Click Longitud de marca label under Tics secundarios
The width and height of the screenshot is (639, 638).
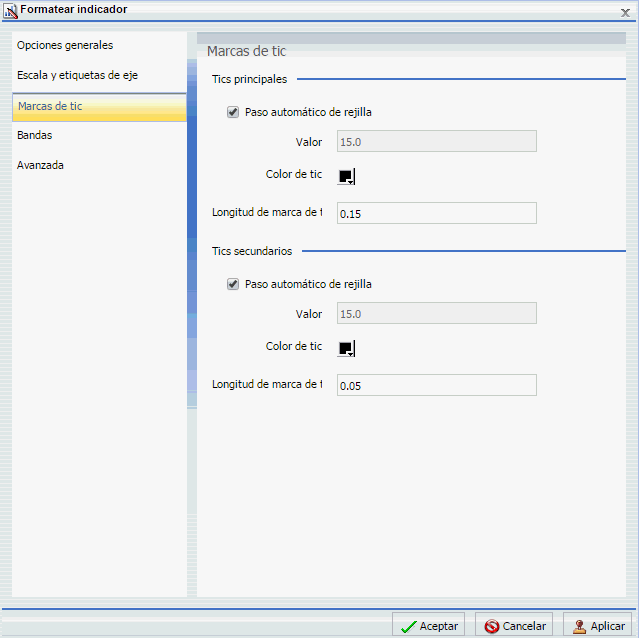267,384
